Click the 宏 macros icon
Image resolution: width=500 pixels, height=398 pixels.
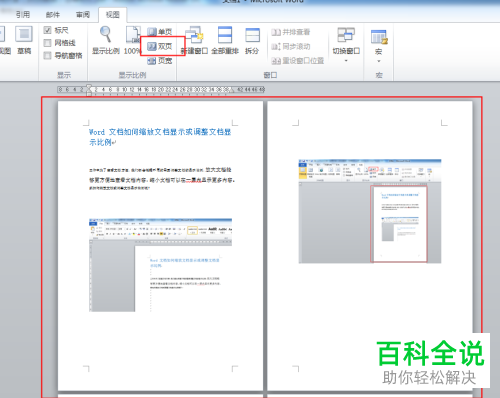(x=379, y=37)
